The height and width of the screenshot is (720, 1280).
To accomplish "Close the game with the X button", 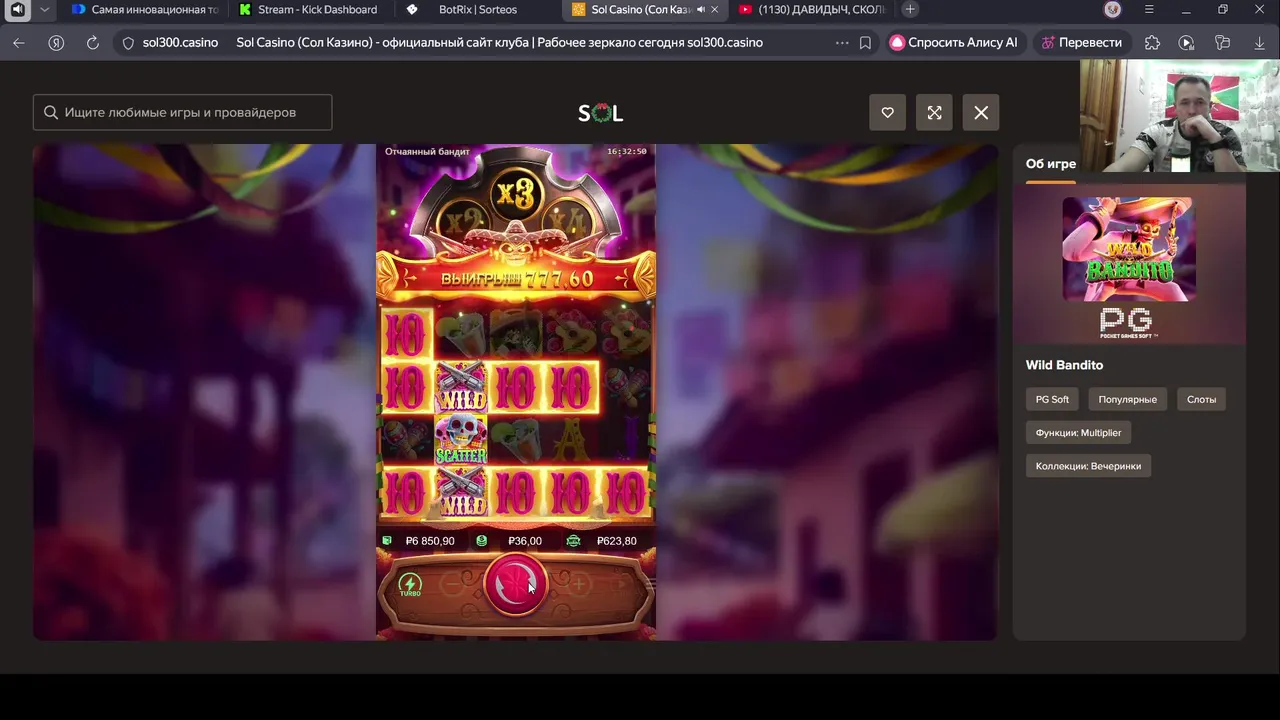I will [x=981, y=113].
